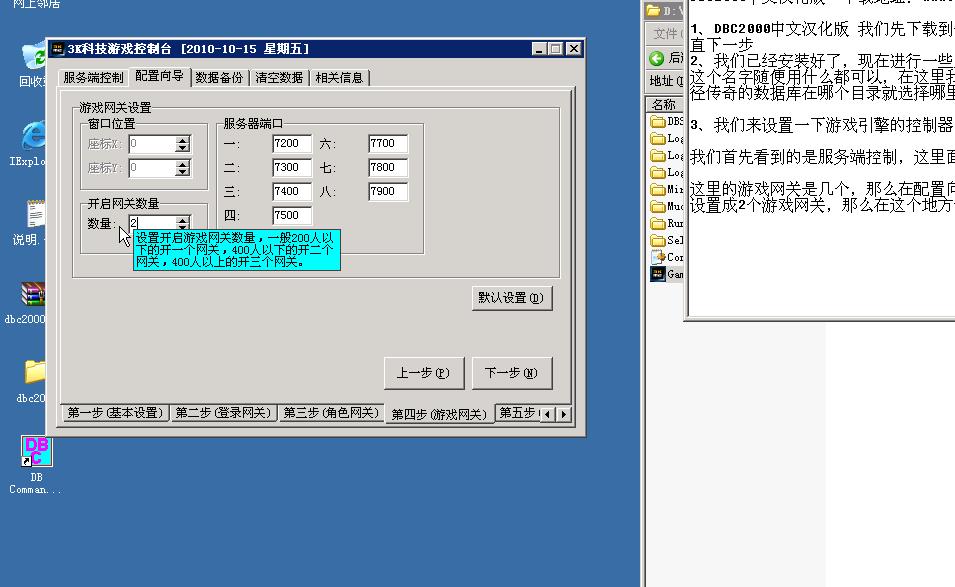Select the Mir folder in Explorer
This screenshot has height=587, width=955.
[667, 189]
